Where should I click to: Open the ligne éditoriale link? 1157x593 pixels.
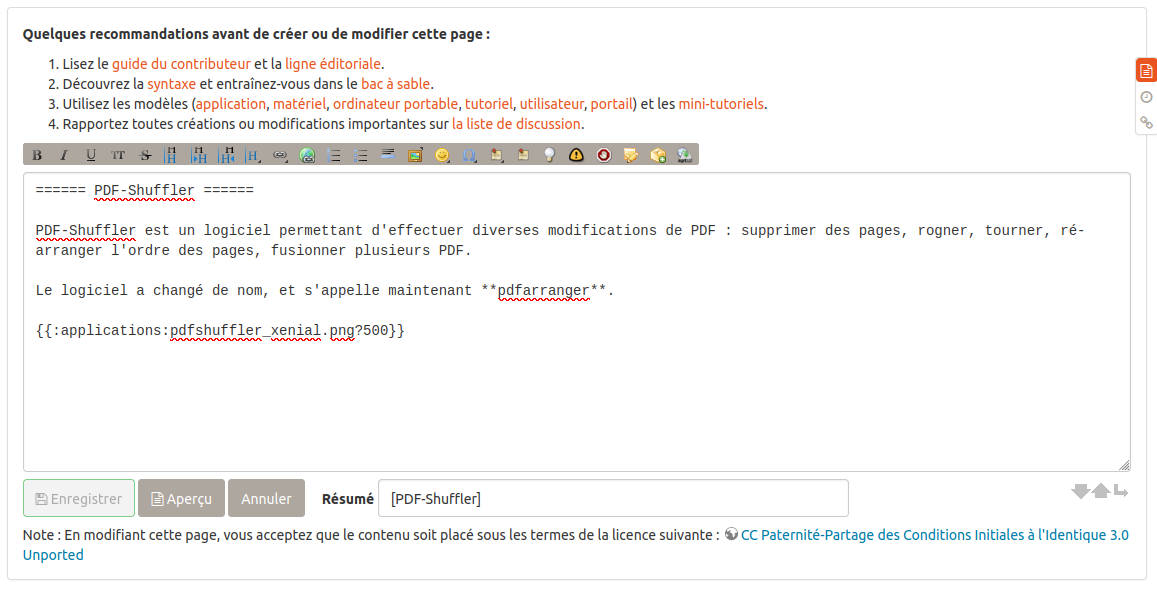pos(333,64)
